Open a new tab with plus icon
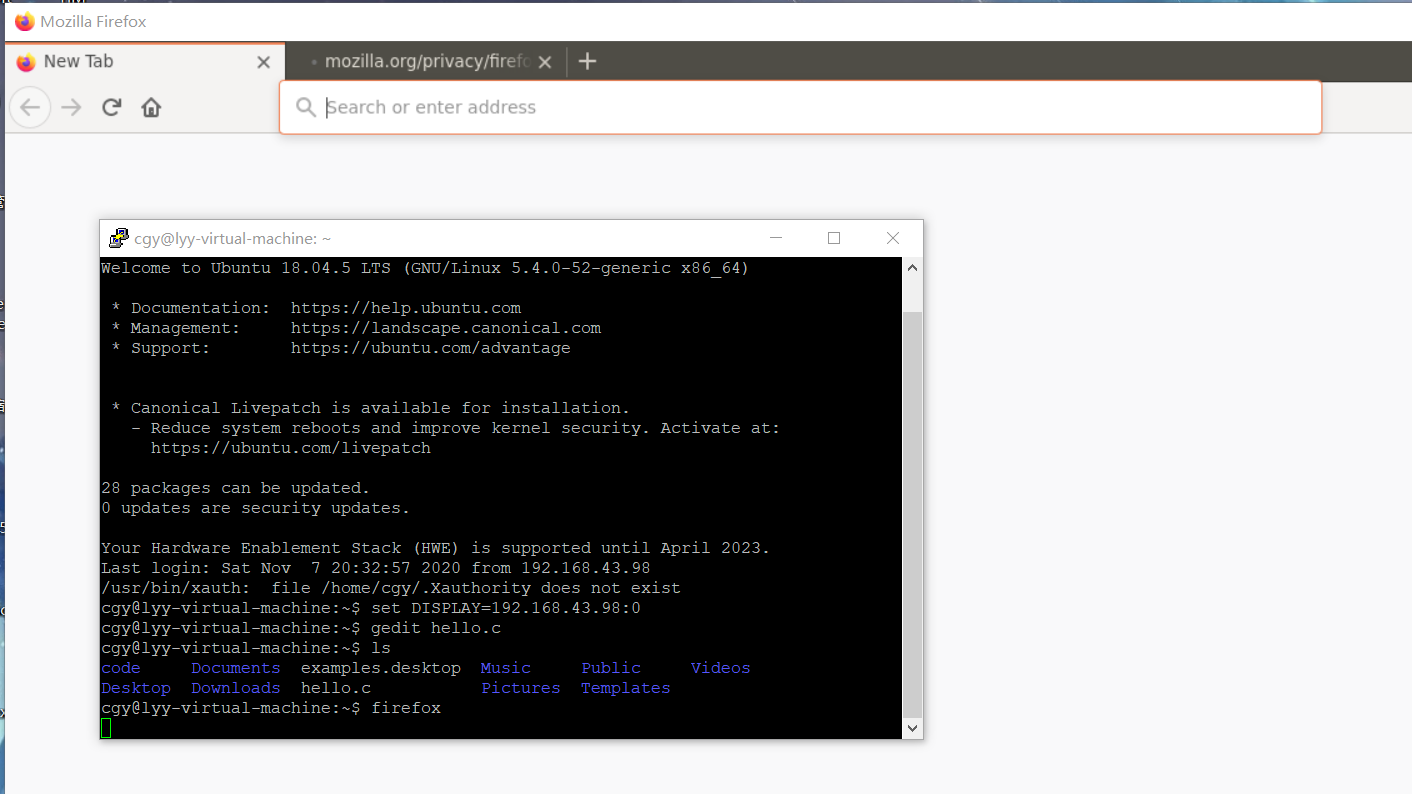 [x=588, y=61]
